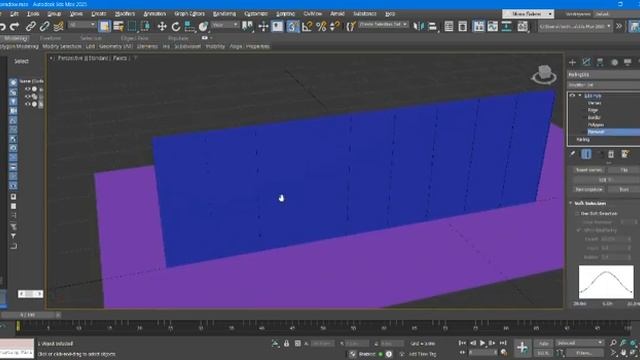Open Material Editor icon

tap(522, 27)
